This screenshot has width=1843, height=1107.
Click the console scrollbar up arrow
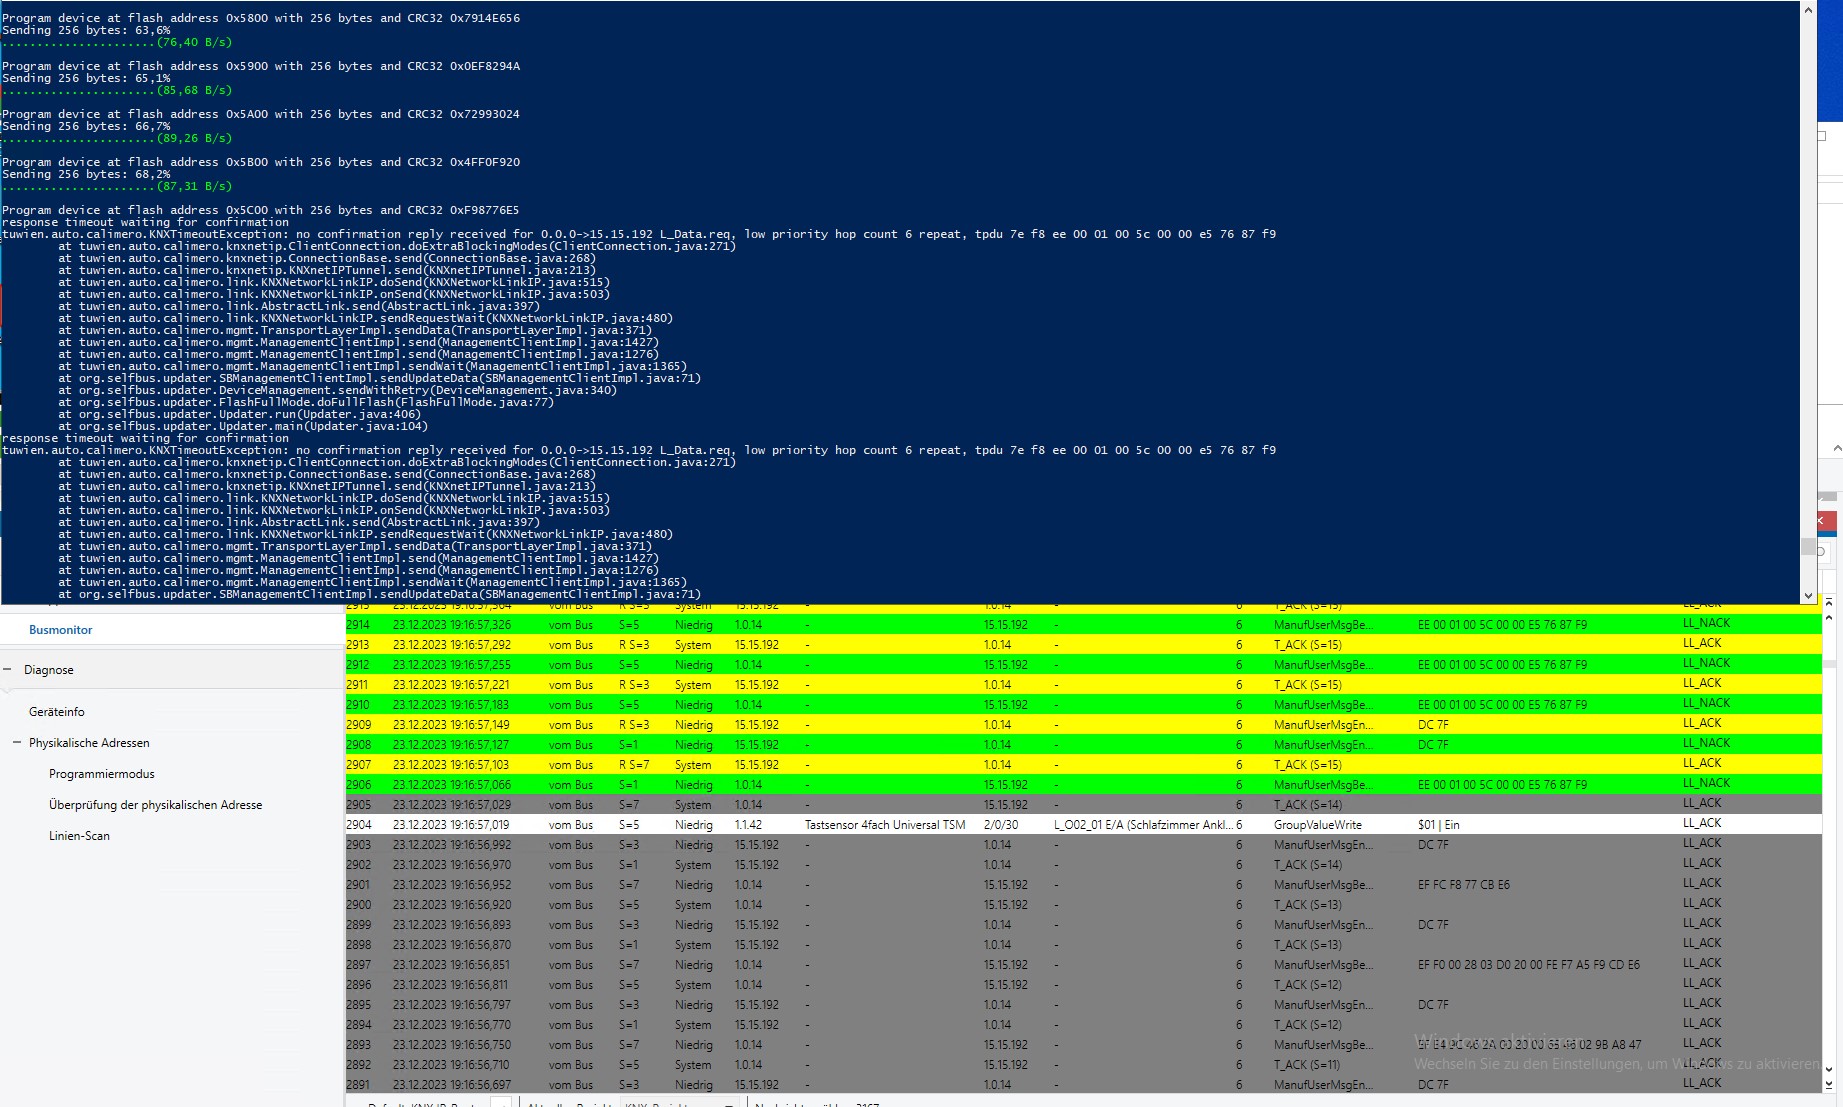click(1808, 10)
